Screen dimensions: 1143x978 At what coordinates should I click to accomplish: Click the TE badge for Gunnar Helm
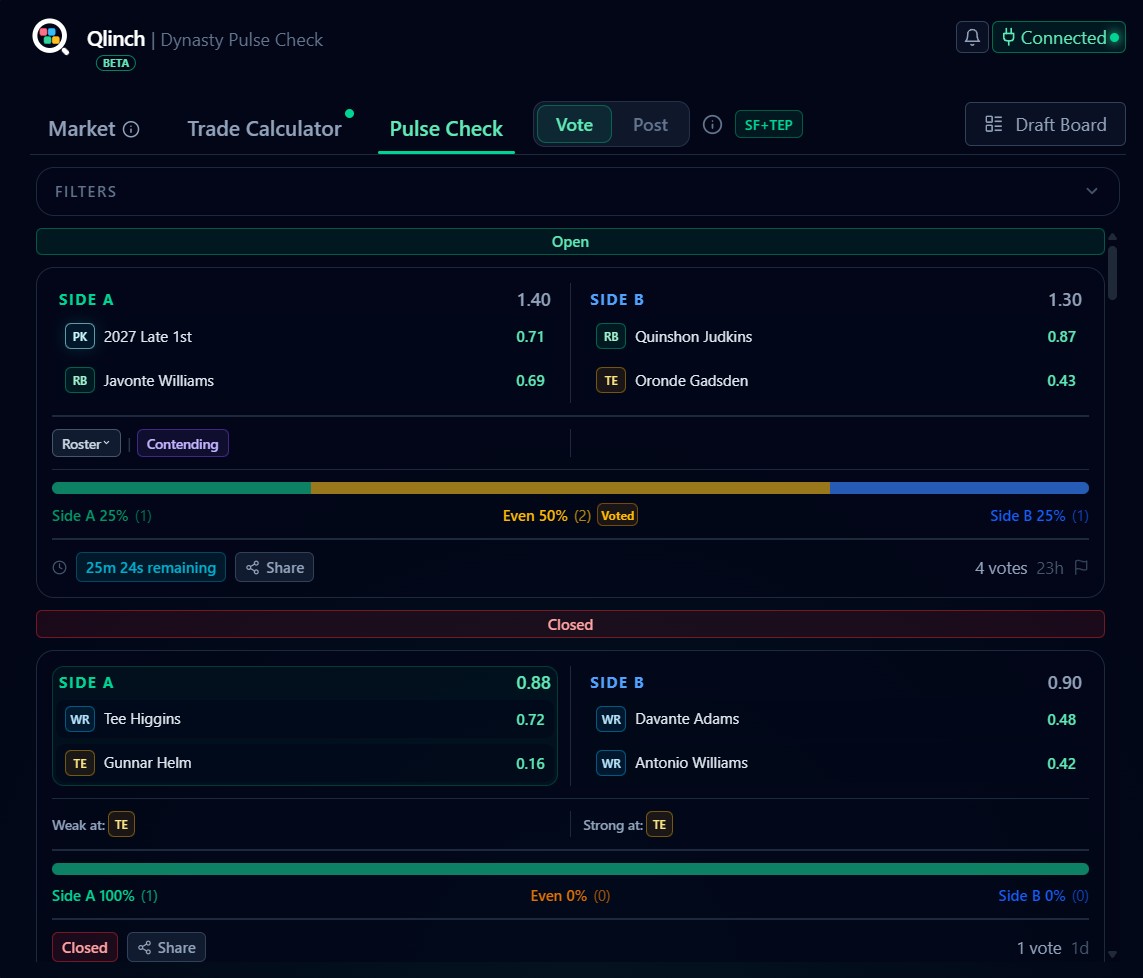(x=79, y=763)
